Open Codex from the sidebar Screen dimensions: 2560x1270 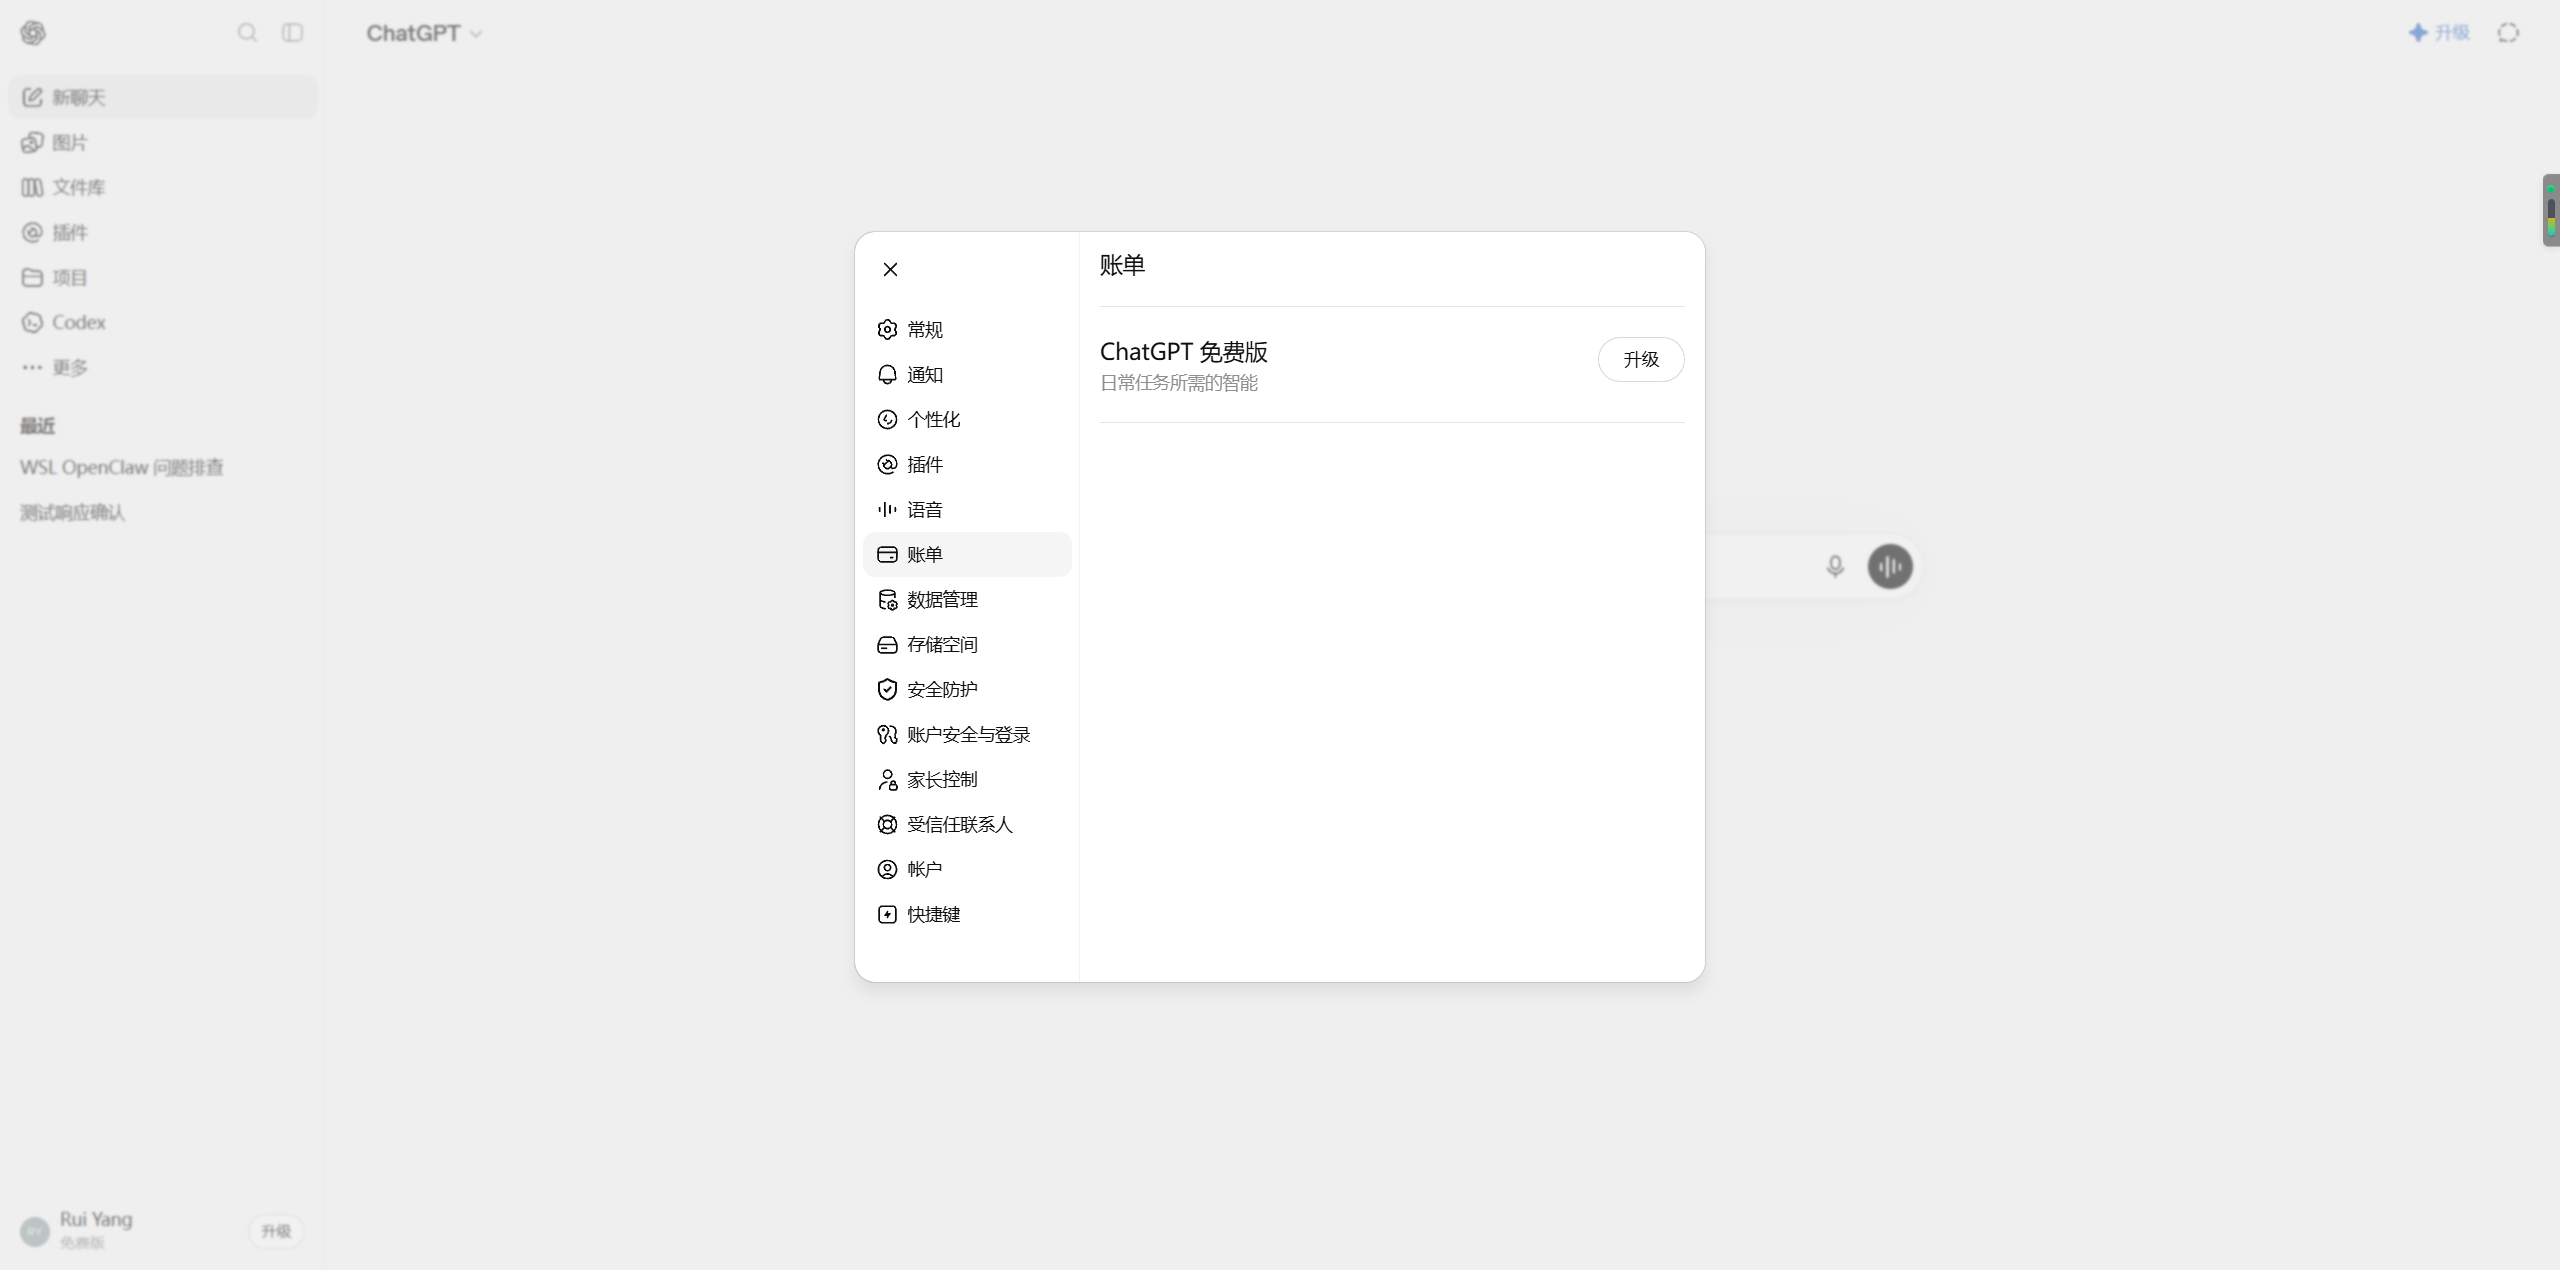coord(163,322)
